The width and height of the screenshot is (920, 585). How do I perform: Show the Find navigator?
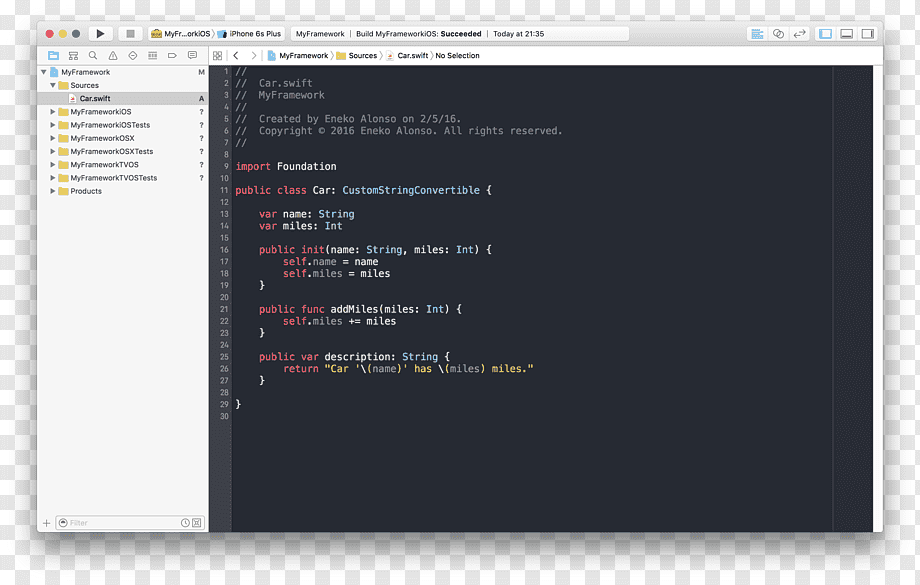coord(93,56)
